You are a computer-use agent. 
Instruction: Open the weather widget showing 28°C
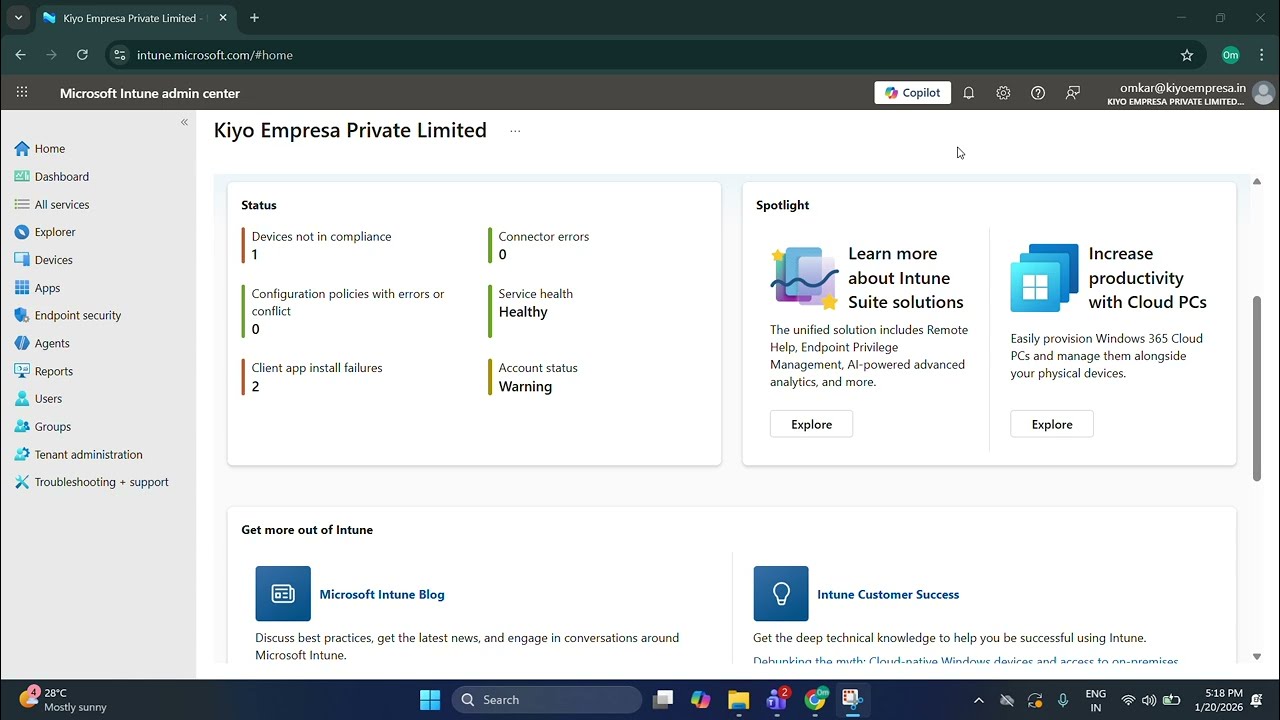tap(62, 700)
